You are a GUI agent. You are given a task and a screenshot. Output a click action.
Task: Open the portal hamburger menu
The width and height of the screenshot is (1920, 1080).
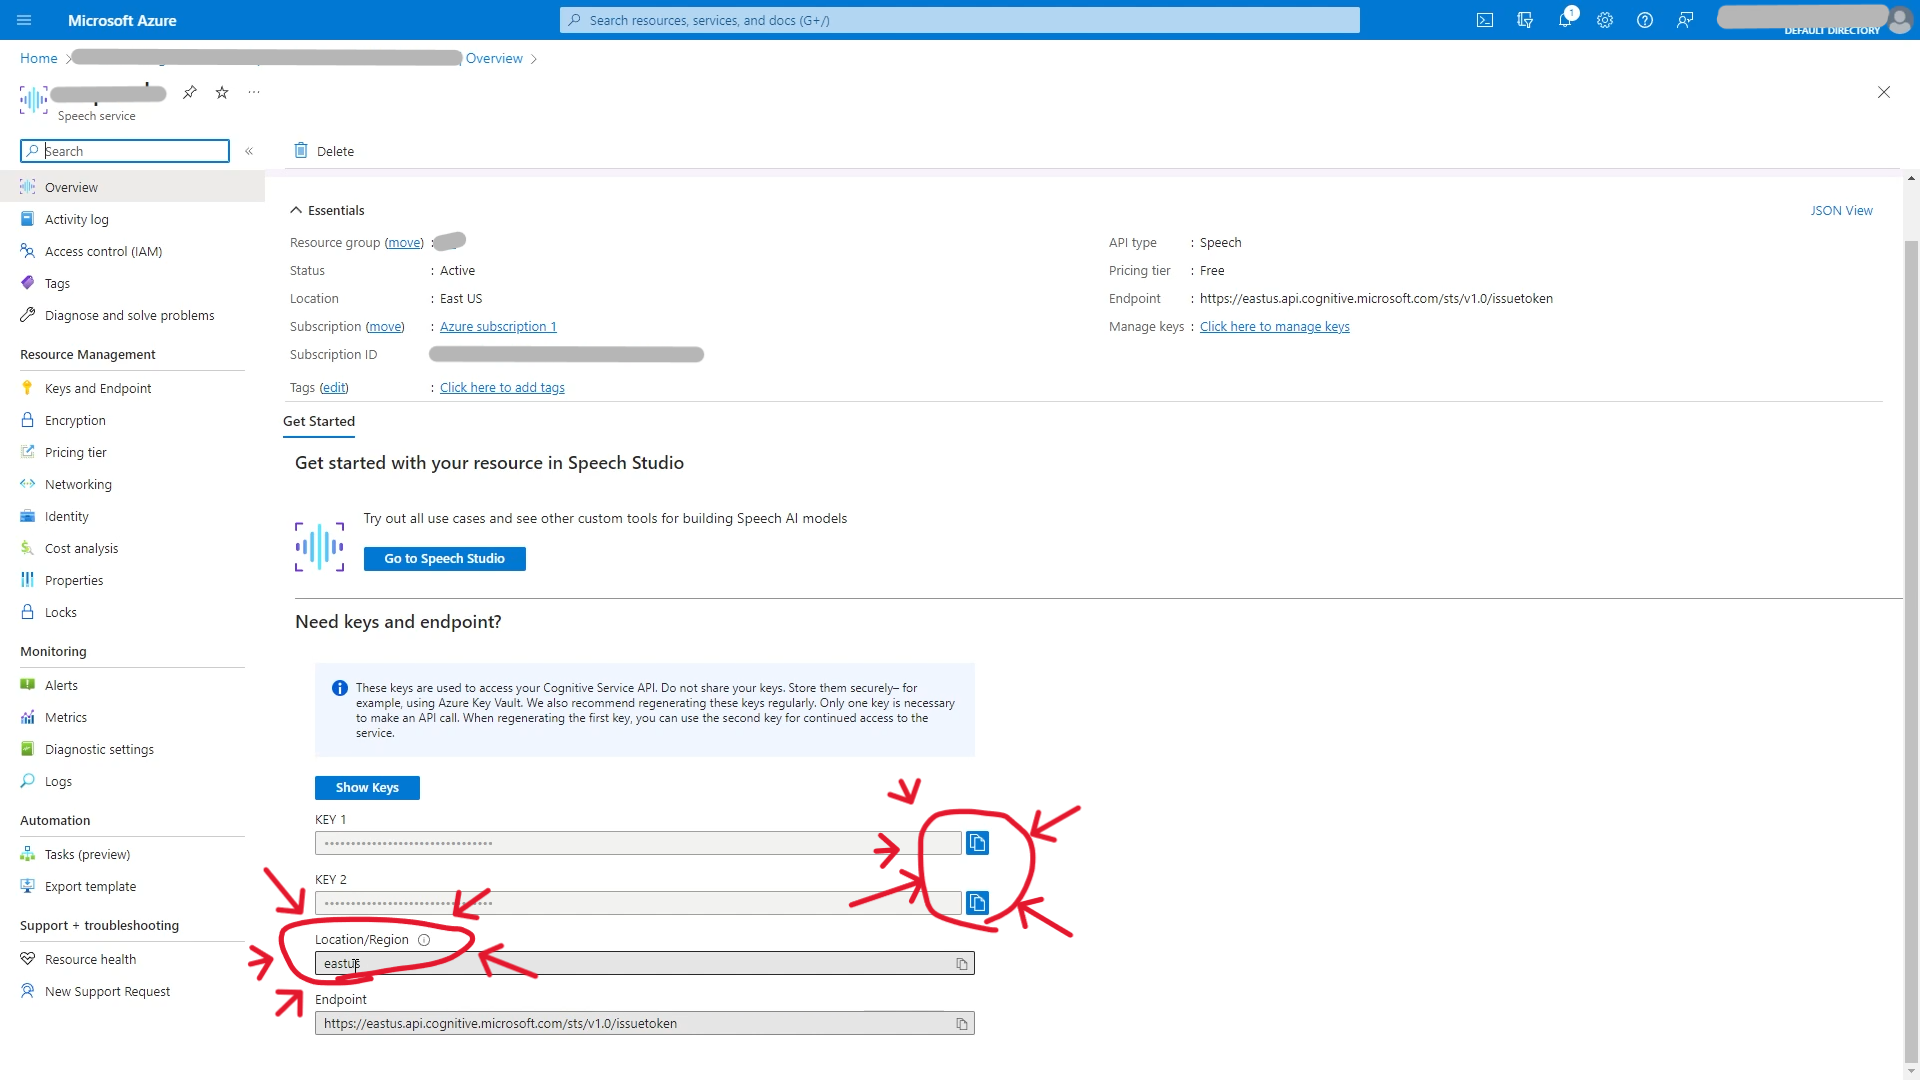point(24,20)
